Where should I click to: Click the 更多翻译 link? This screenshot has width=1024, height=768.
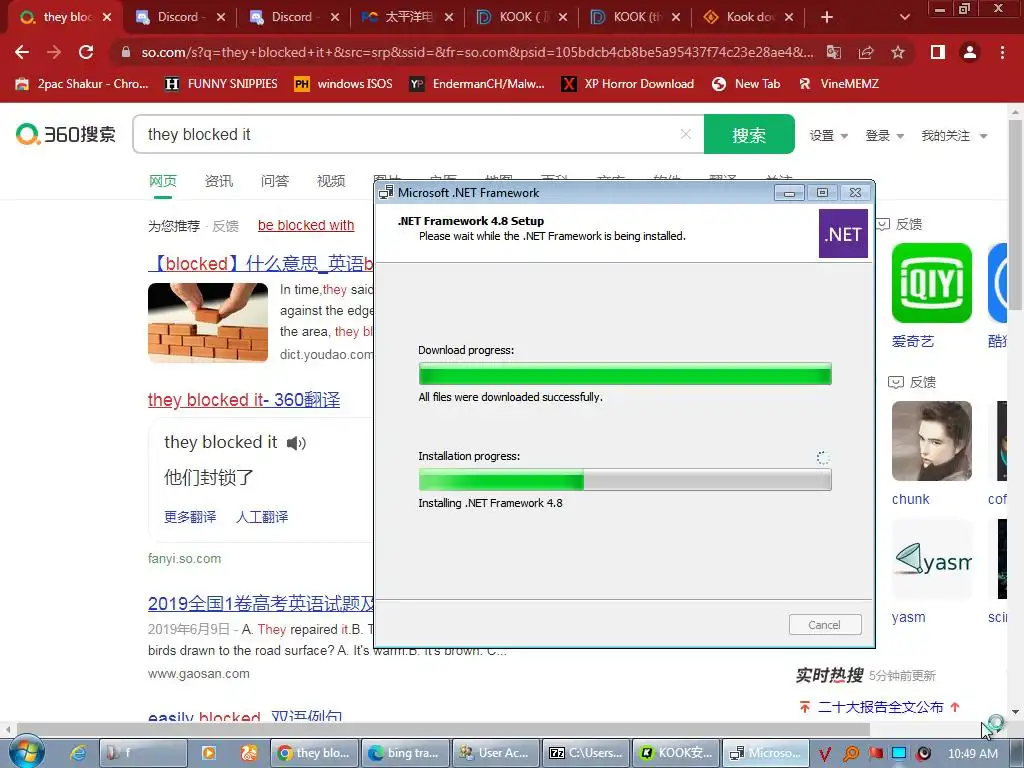pos(190,517)
